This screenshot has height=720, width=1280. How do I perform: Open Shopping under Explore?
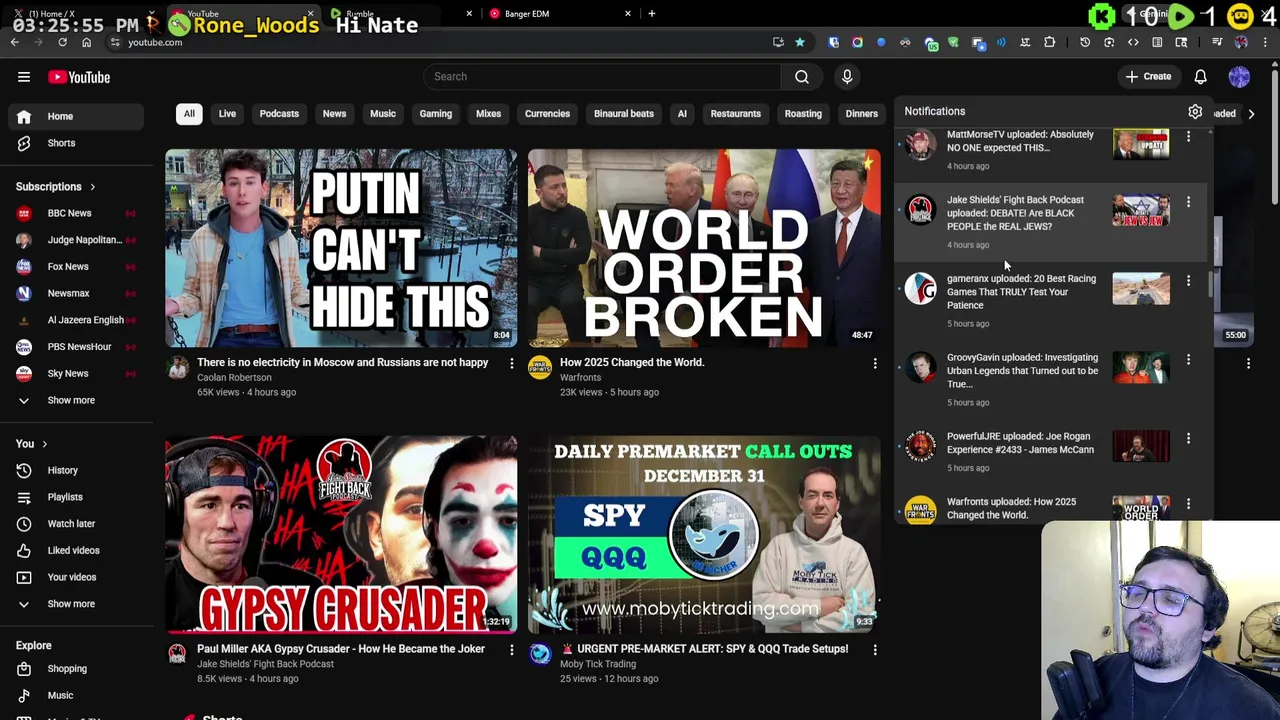(x=76, y=669)
